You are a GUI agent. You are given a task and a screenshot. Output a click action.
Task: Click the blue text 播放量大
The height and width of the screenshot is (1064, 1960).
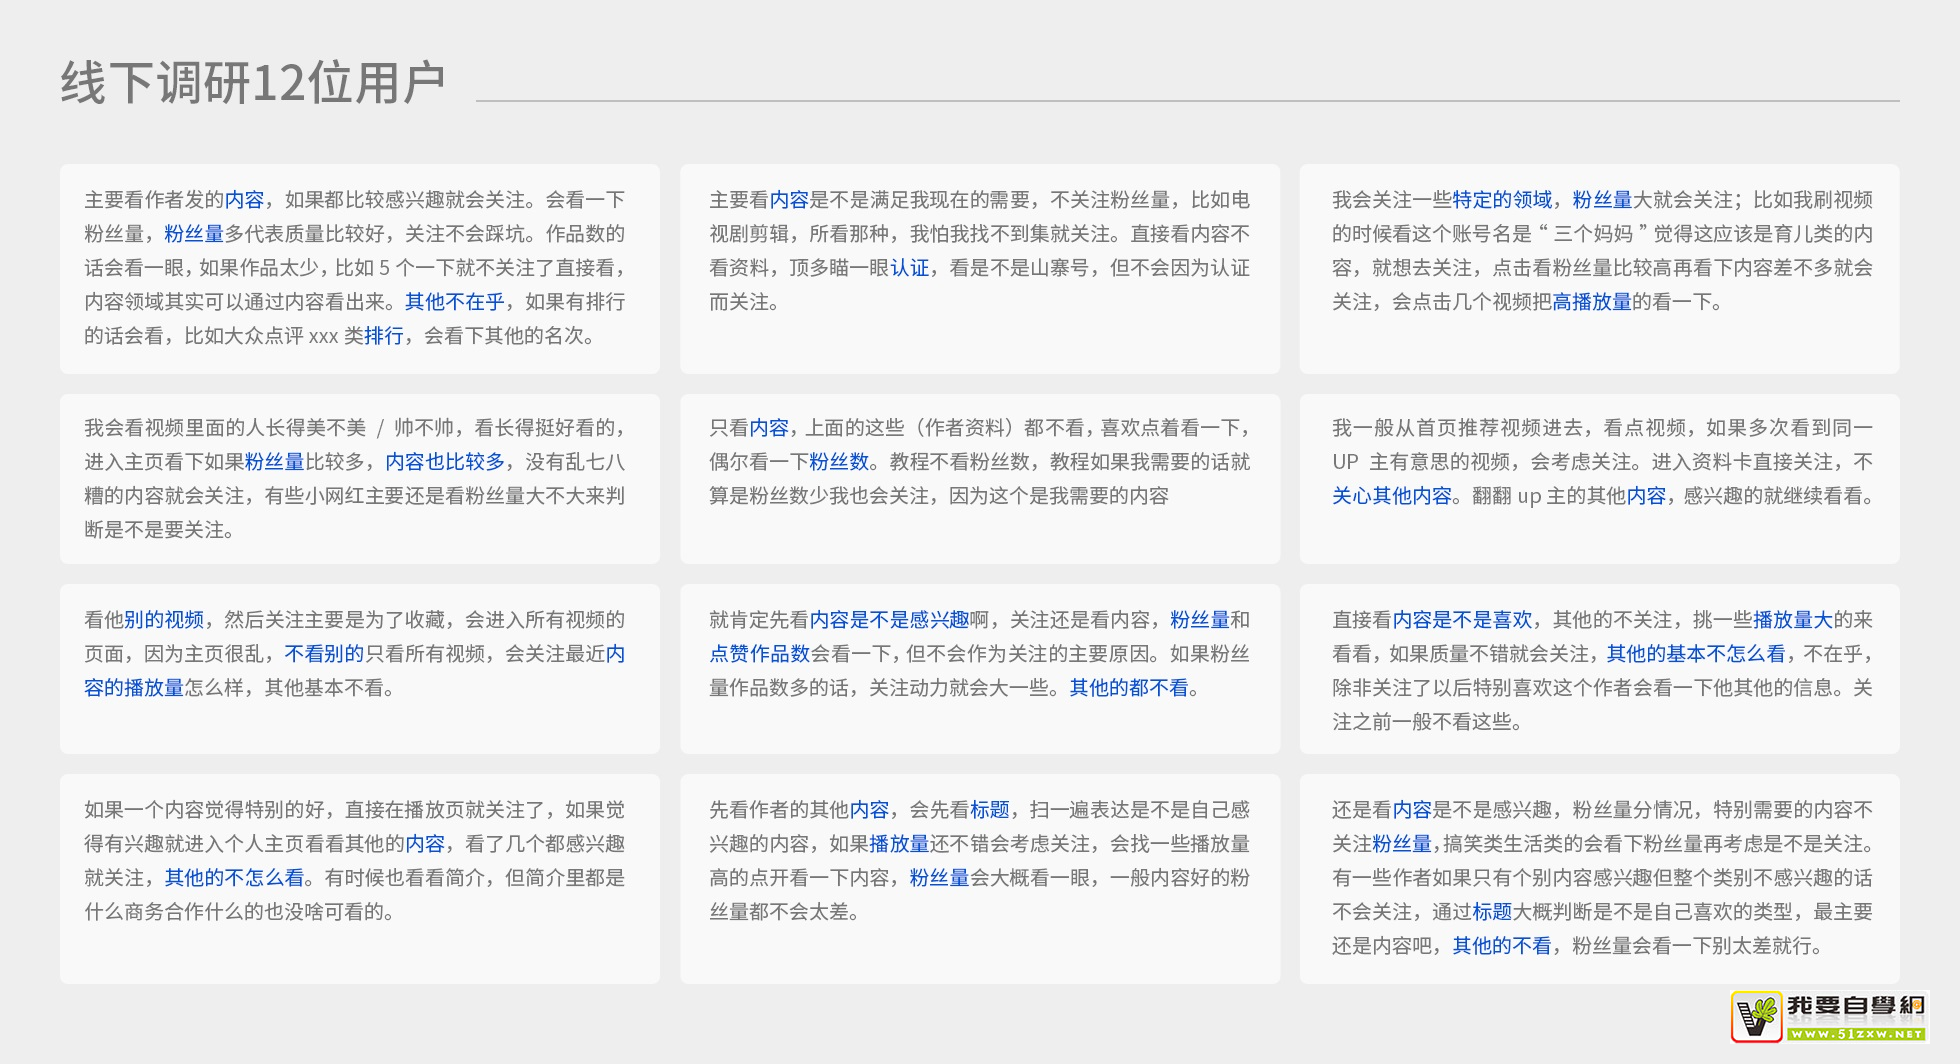click(1792, 620)
